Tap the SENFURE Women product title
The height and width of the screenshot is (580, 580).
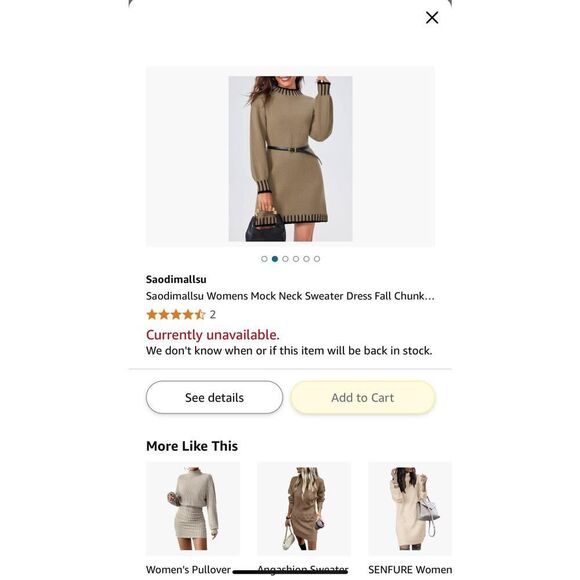tap(410, 570)
